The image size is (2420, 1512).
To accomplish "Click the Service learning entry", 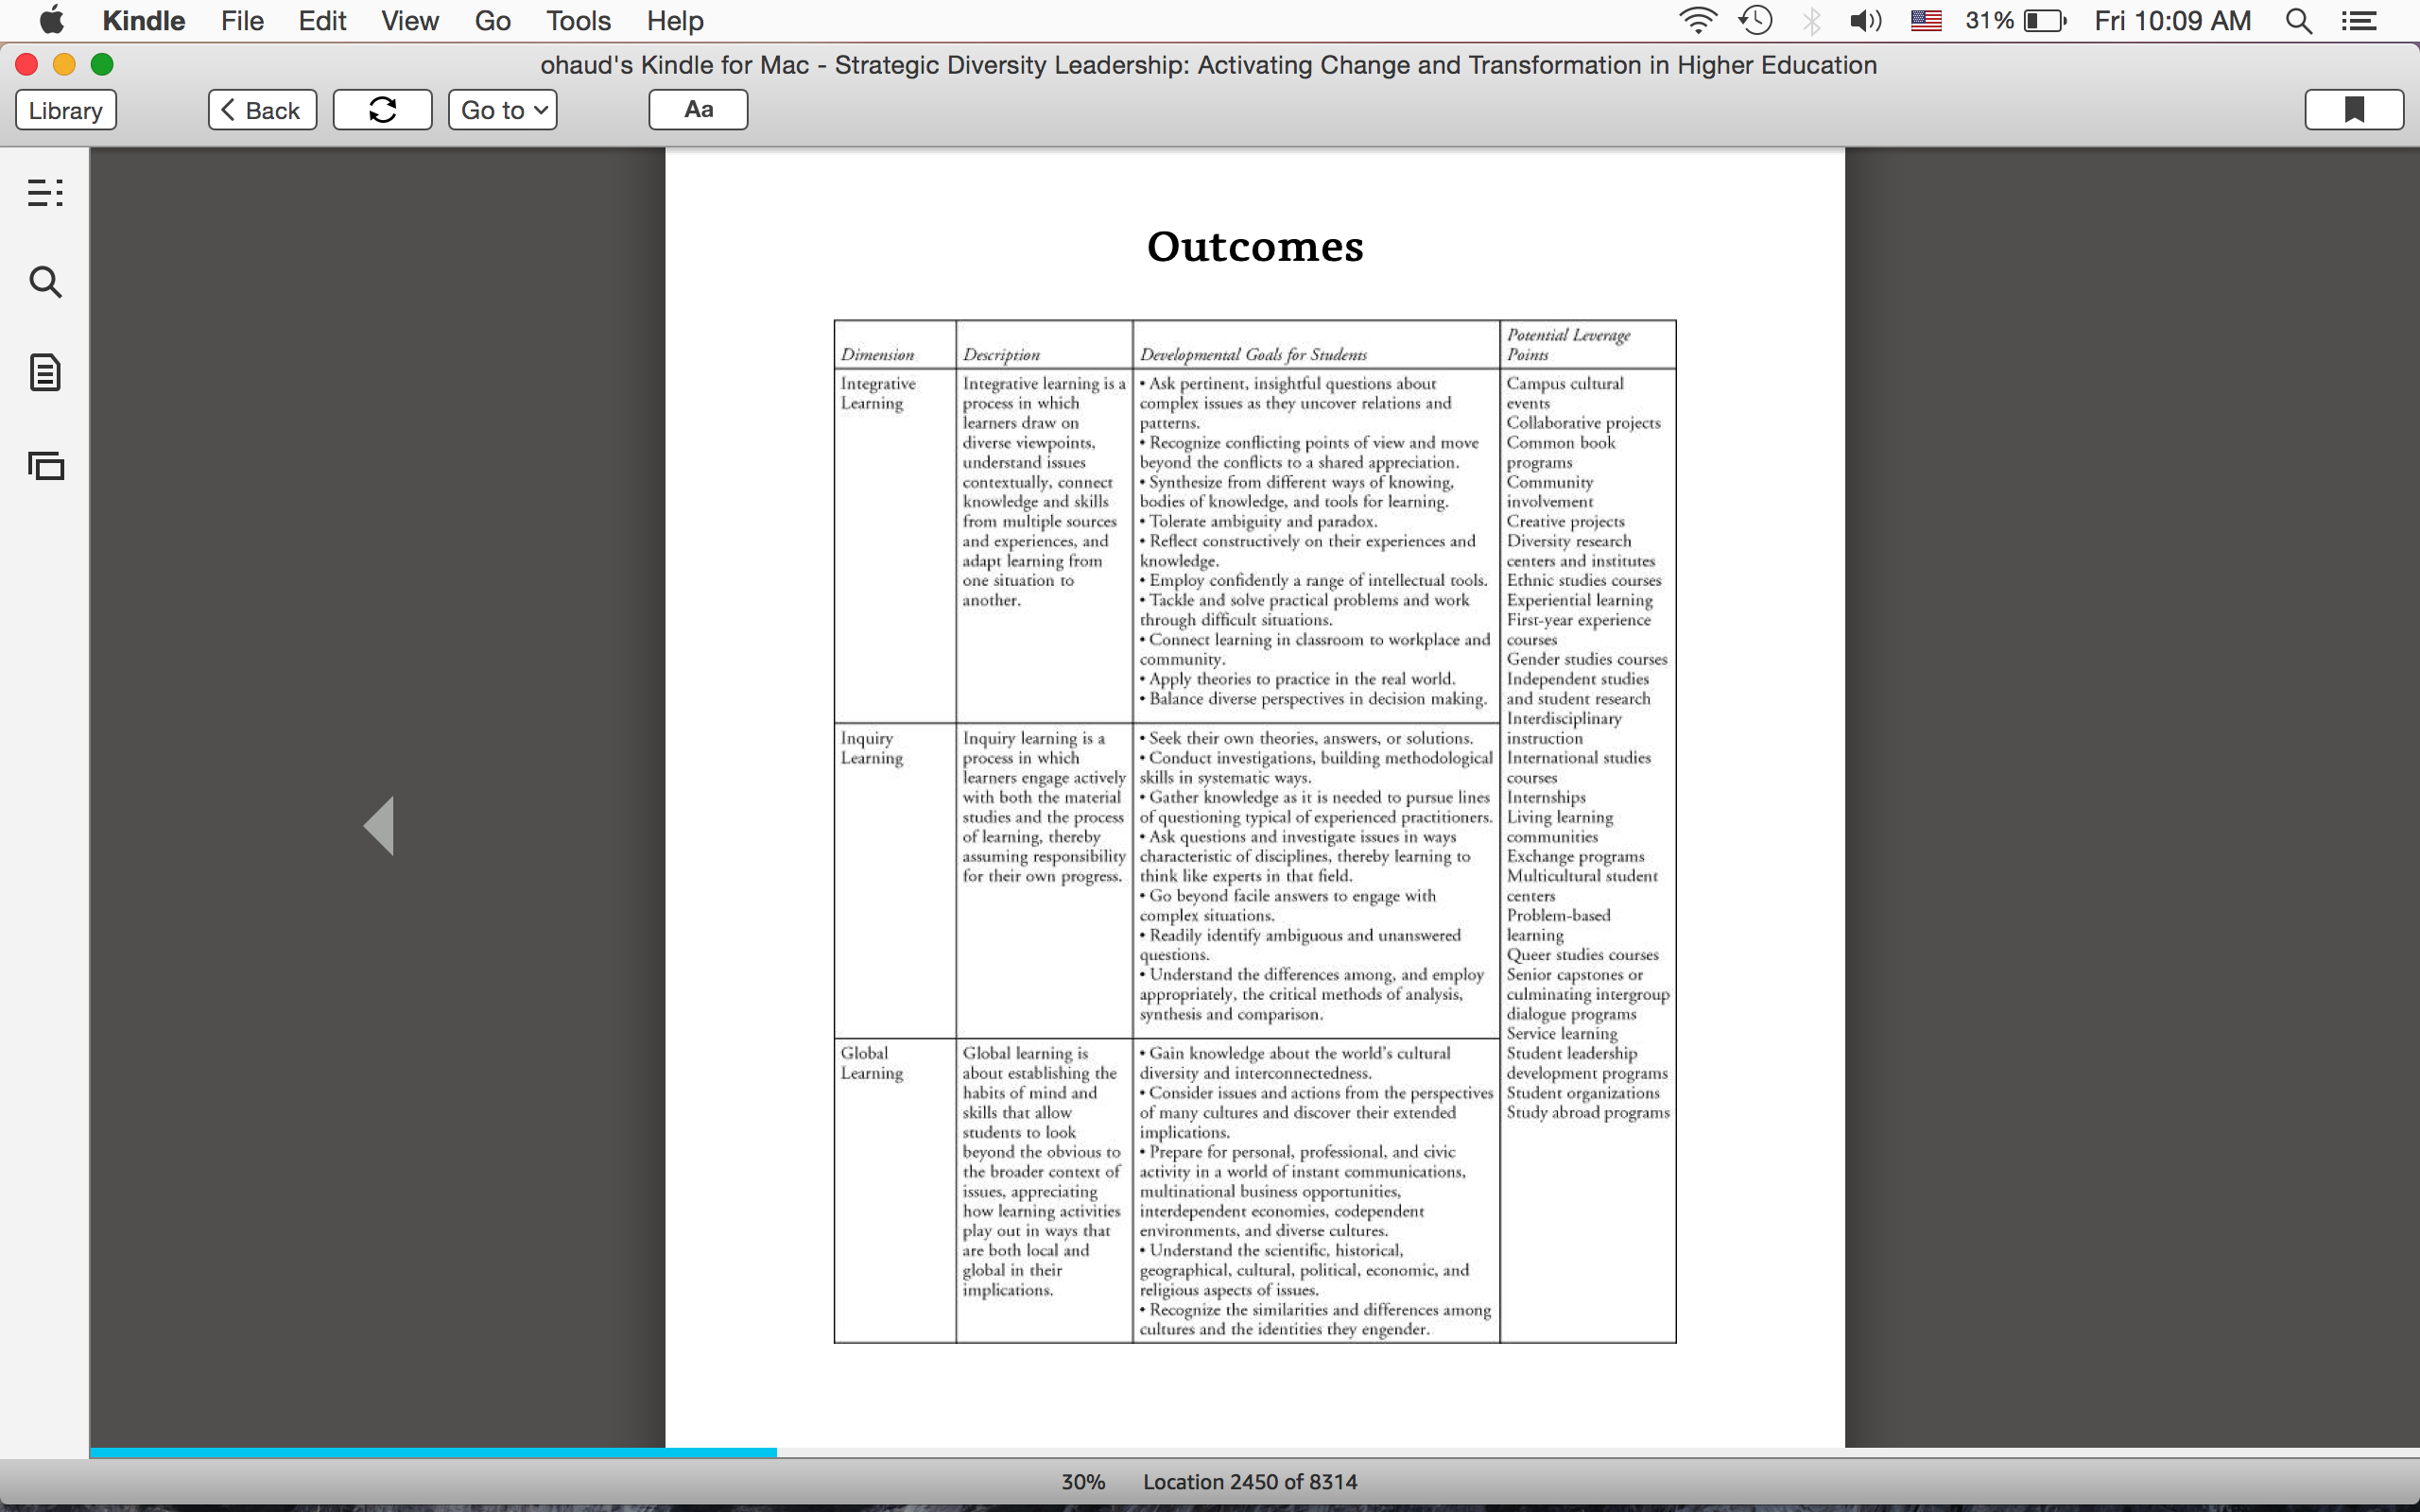I will coord(1562,1034).
